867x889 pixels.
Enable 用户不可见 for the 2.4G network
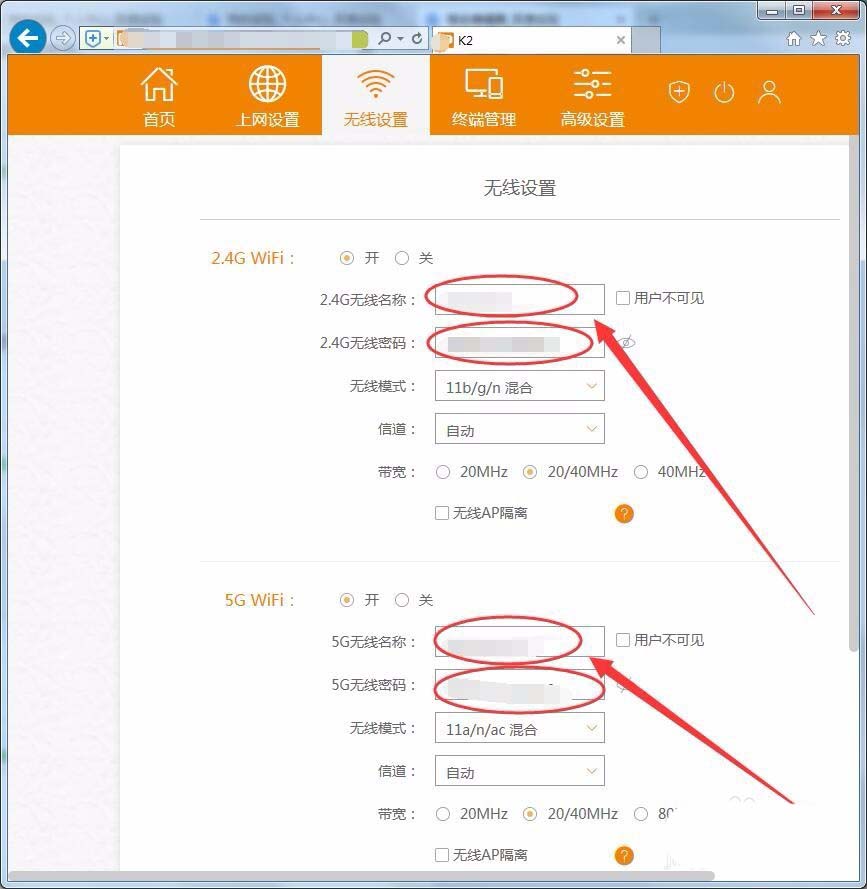[x=622, y=297]
